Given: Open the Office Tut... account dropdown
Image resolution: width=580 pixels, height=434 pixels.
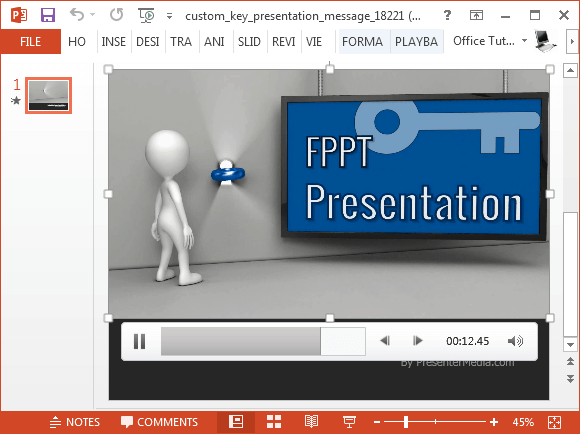Looking at the screenshot, I should tap(490, 41).
